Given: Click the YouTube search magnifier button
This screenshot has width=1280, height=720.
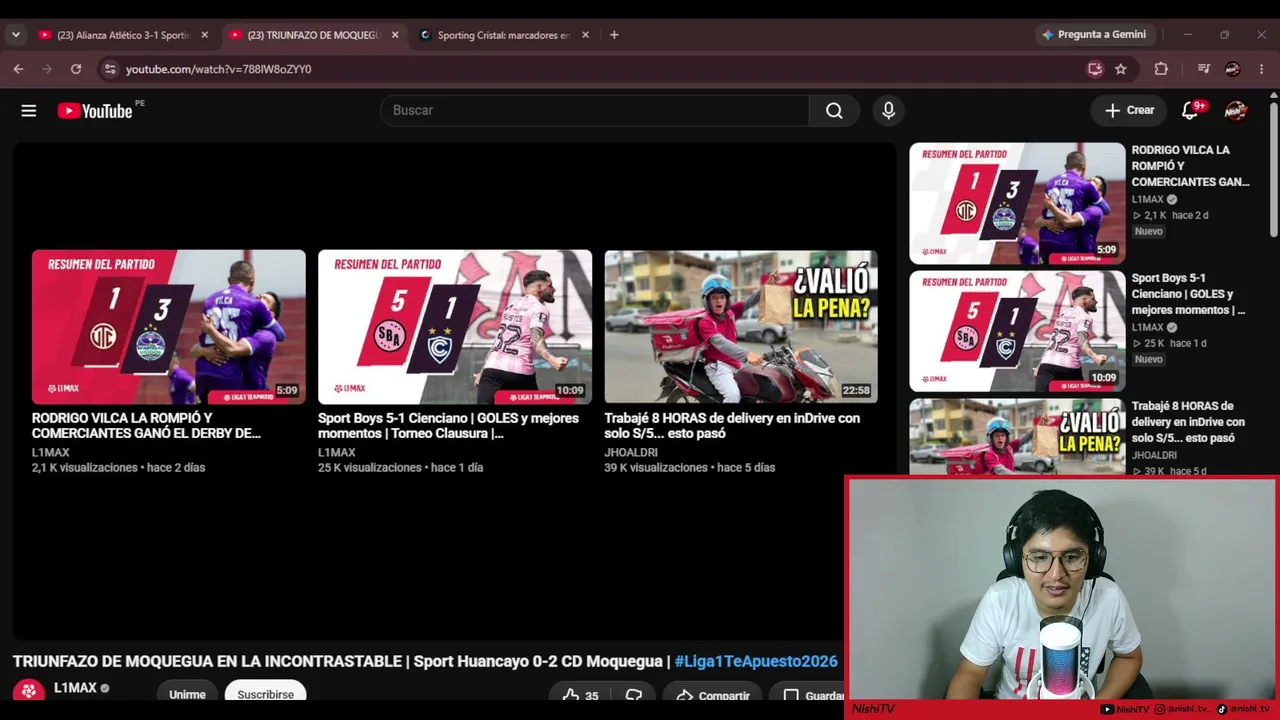Looking at the screenshot, I should click(x=834, y=111).
